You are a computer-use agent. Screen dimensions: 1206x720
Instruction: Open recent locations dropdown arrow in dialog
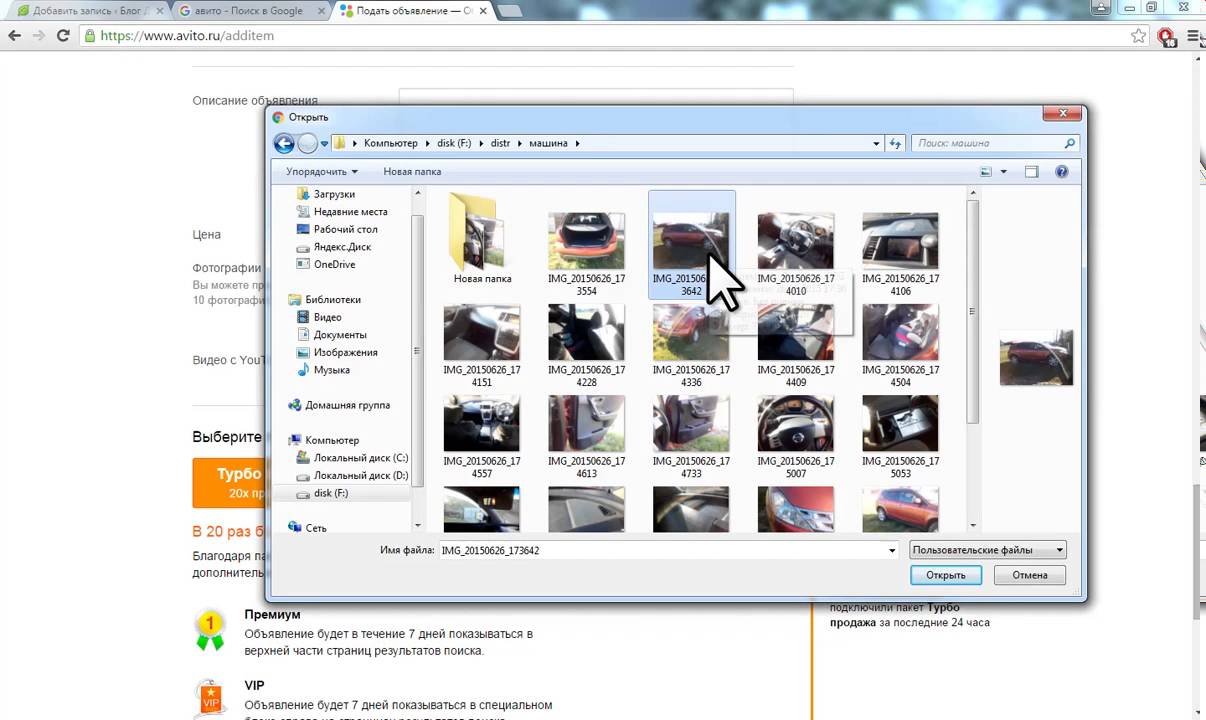tap(324, 144)
